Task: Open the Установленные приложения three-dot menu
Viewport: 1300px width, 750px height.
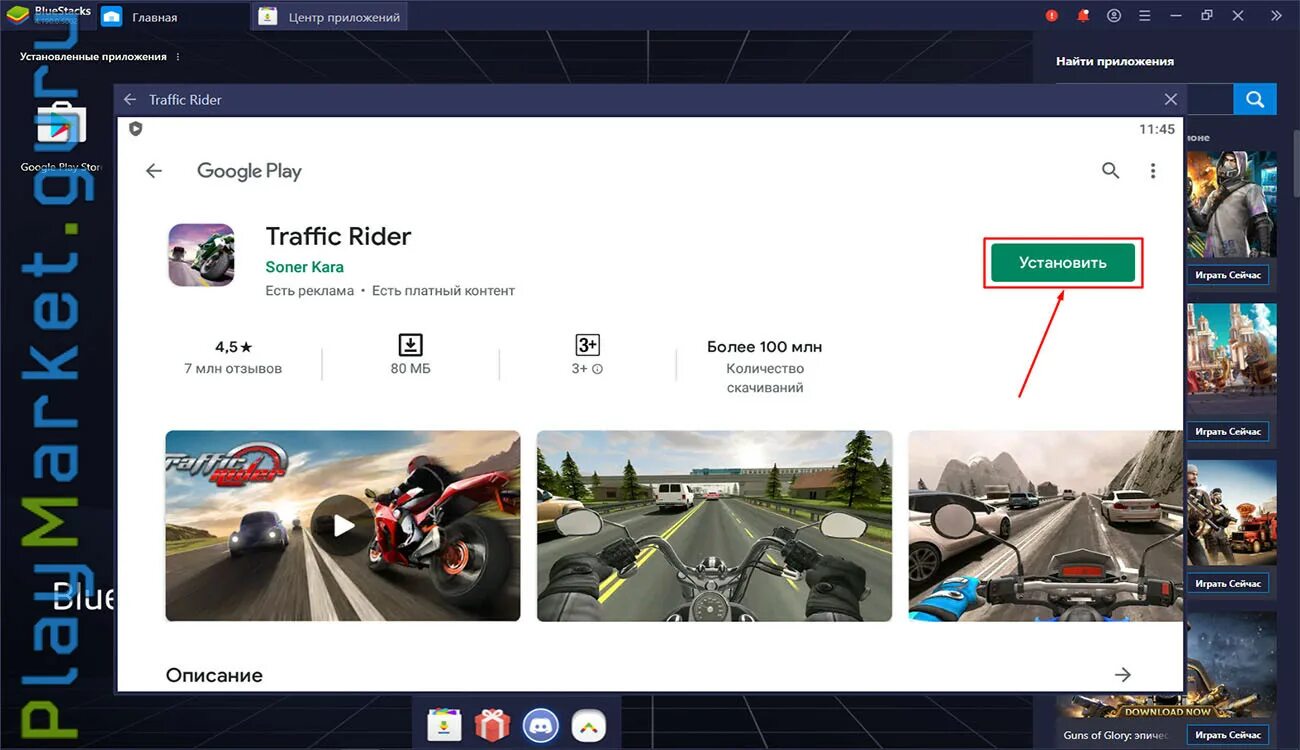Action: (178, 57)
